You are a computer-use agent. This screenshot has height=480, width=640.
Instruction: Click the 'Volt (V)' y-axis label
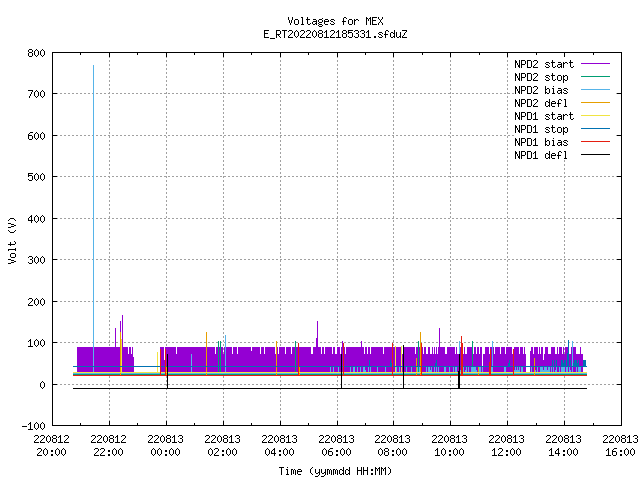(x=12, y=240)
